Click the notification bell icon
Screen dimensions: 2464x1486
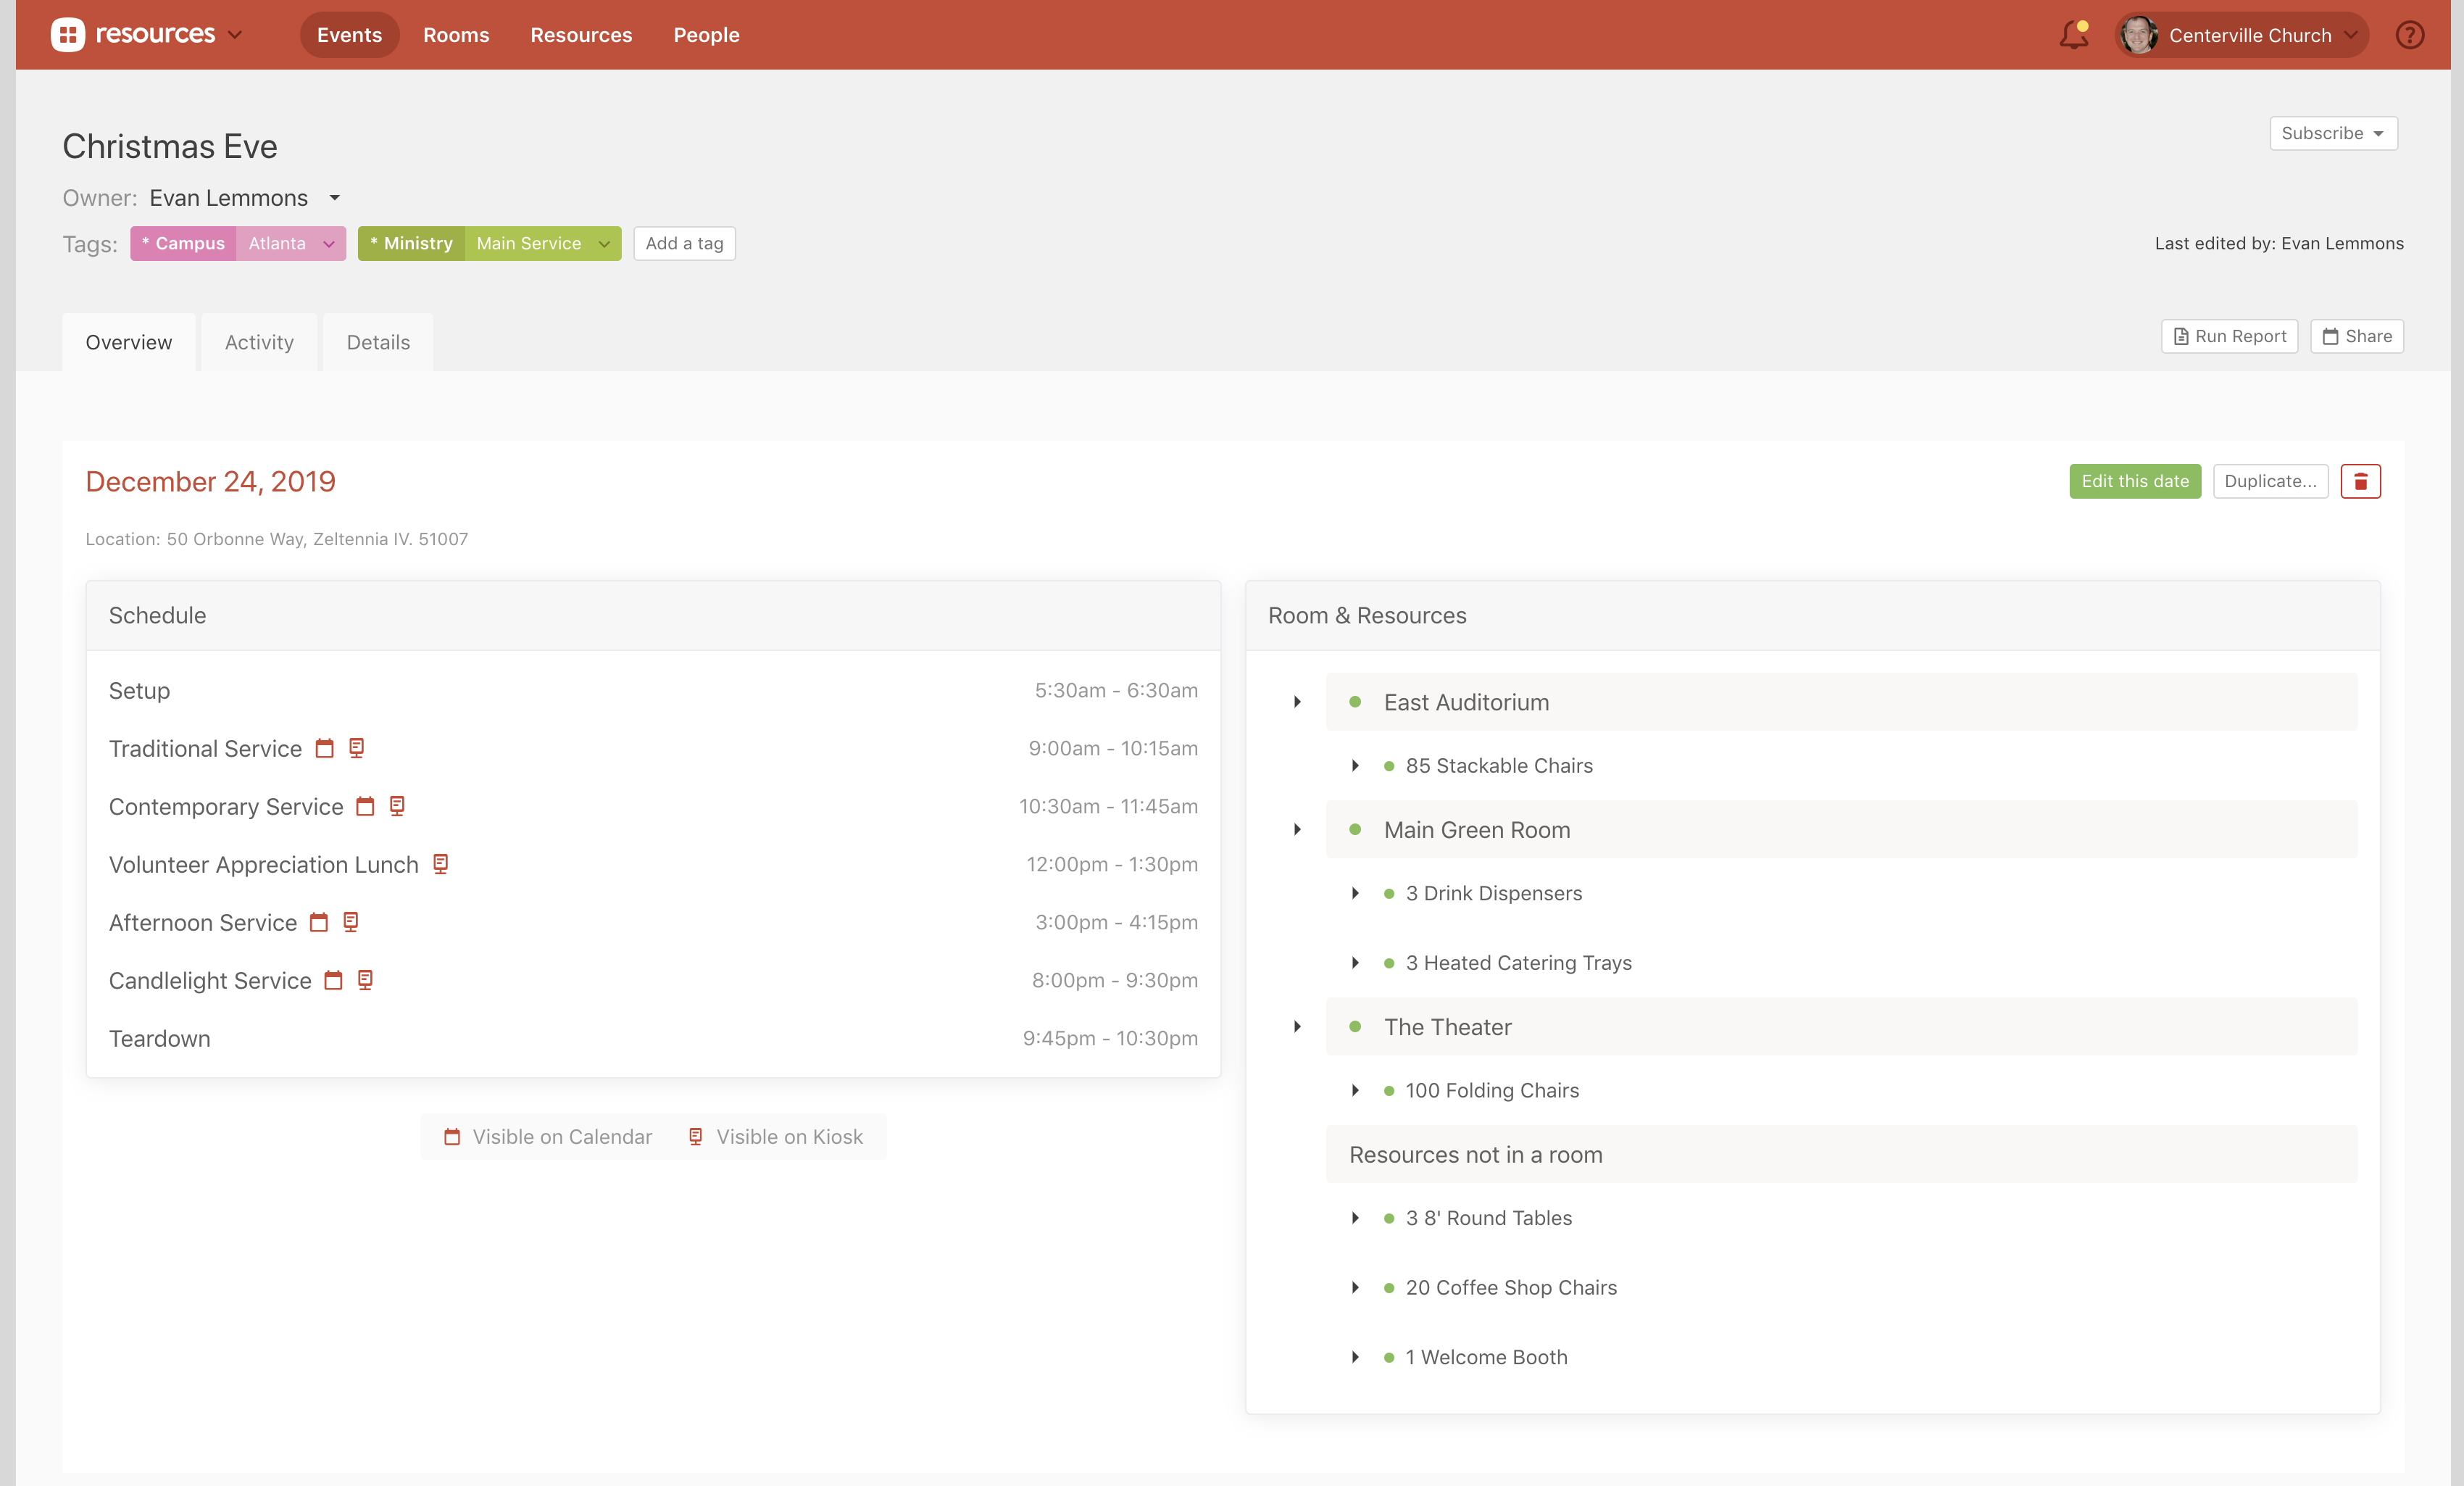tap(2073, 35)
